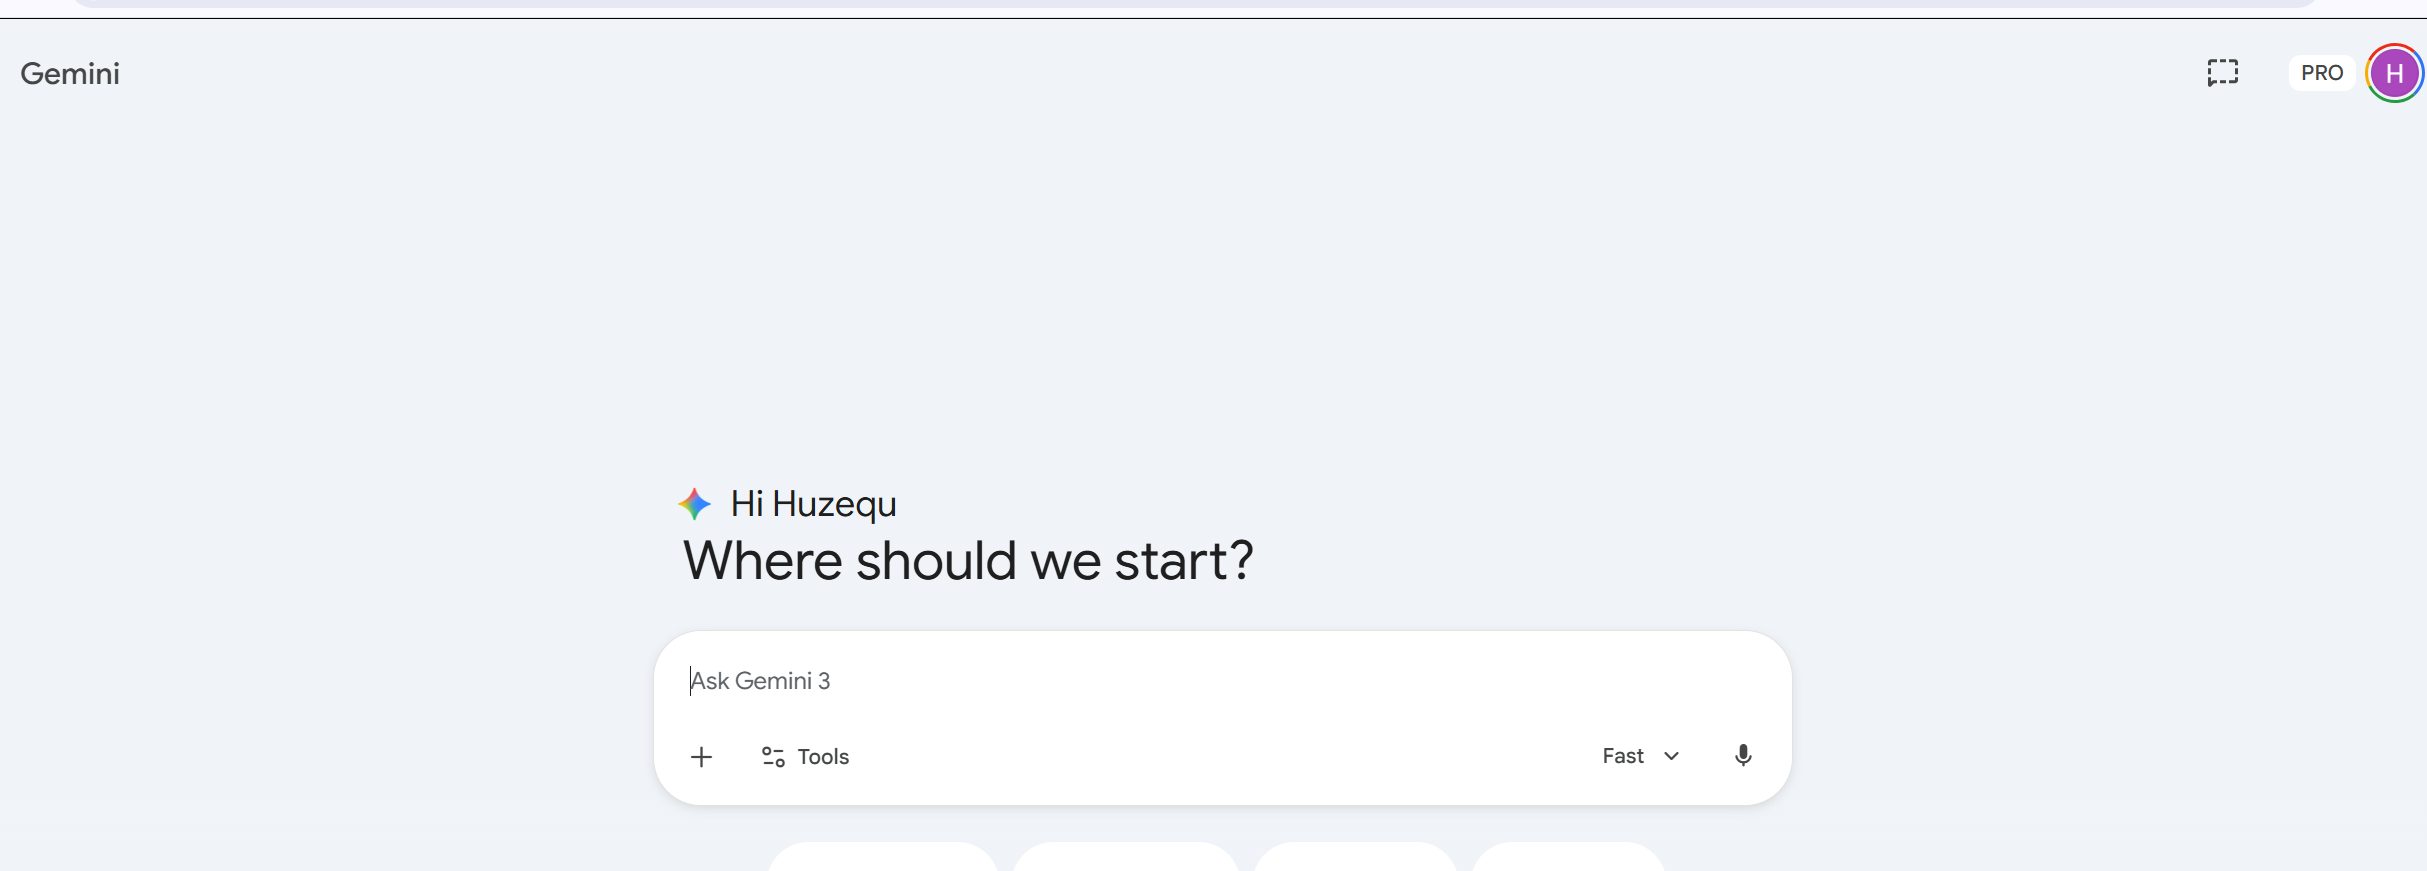The height and width of the screenshot is (871, 2427).
Task: Open a temporary chat with the dashed square icon
Action: 2222,73
